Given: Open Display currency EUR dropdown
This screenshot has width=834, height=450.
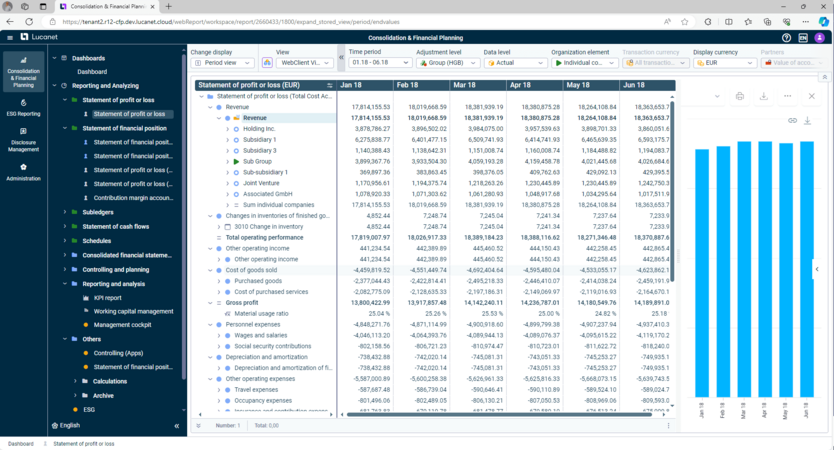Looking at the screenshot, I should coord(725,63).
